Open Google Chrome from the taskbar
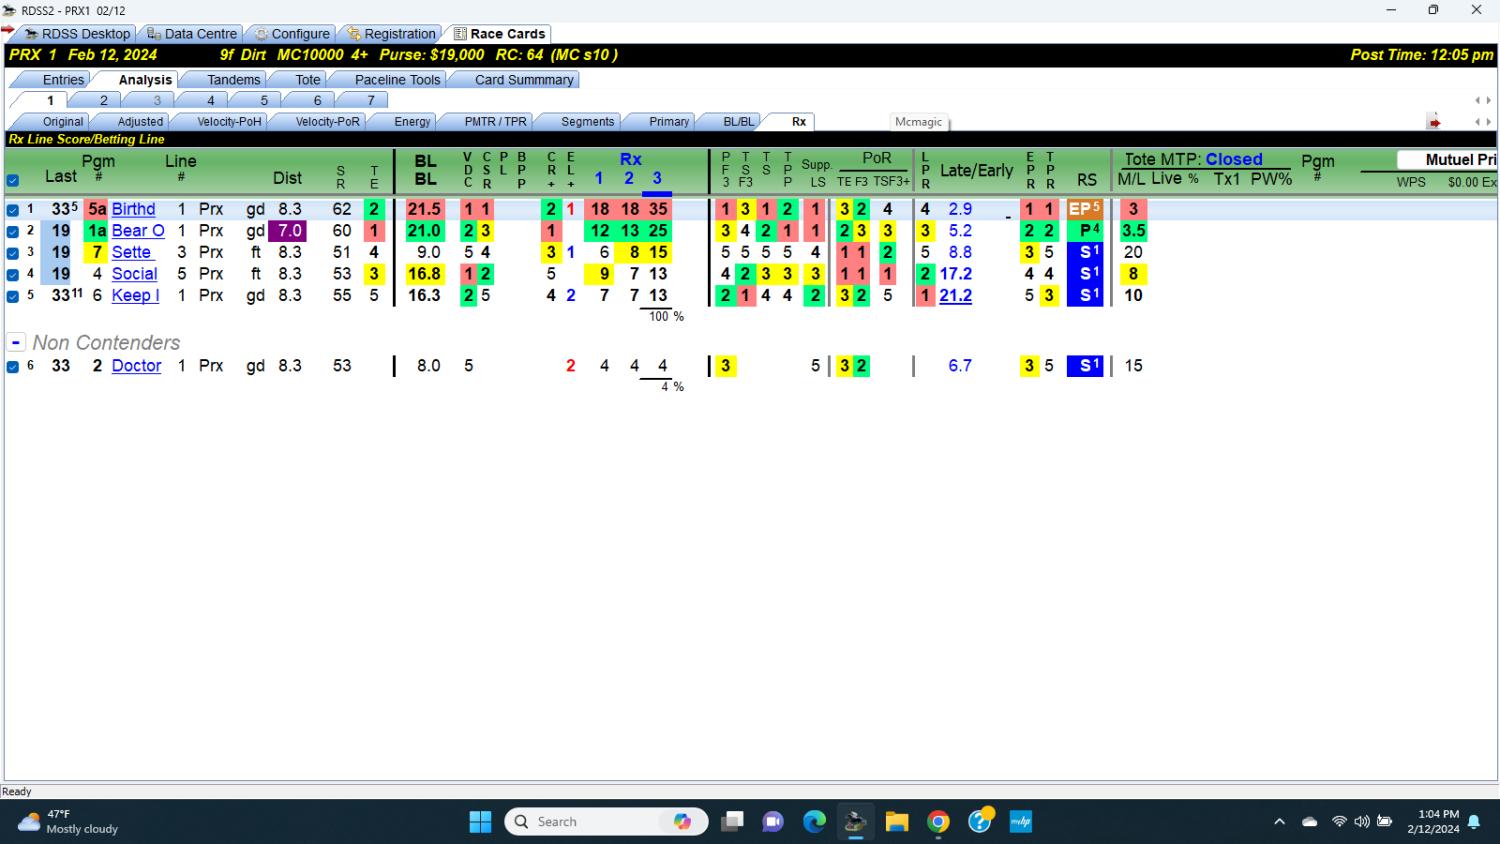1500x844 pixels. click(x=938, y=822)
